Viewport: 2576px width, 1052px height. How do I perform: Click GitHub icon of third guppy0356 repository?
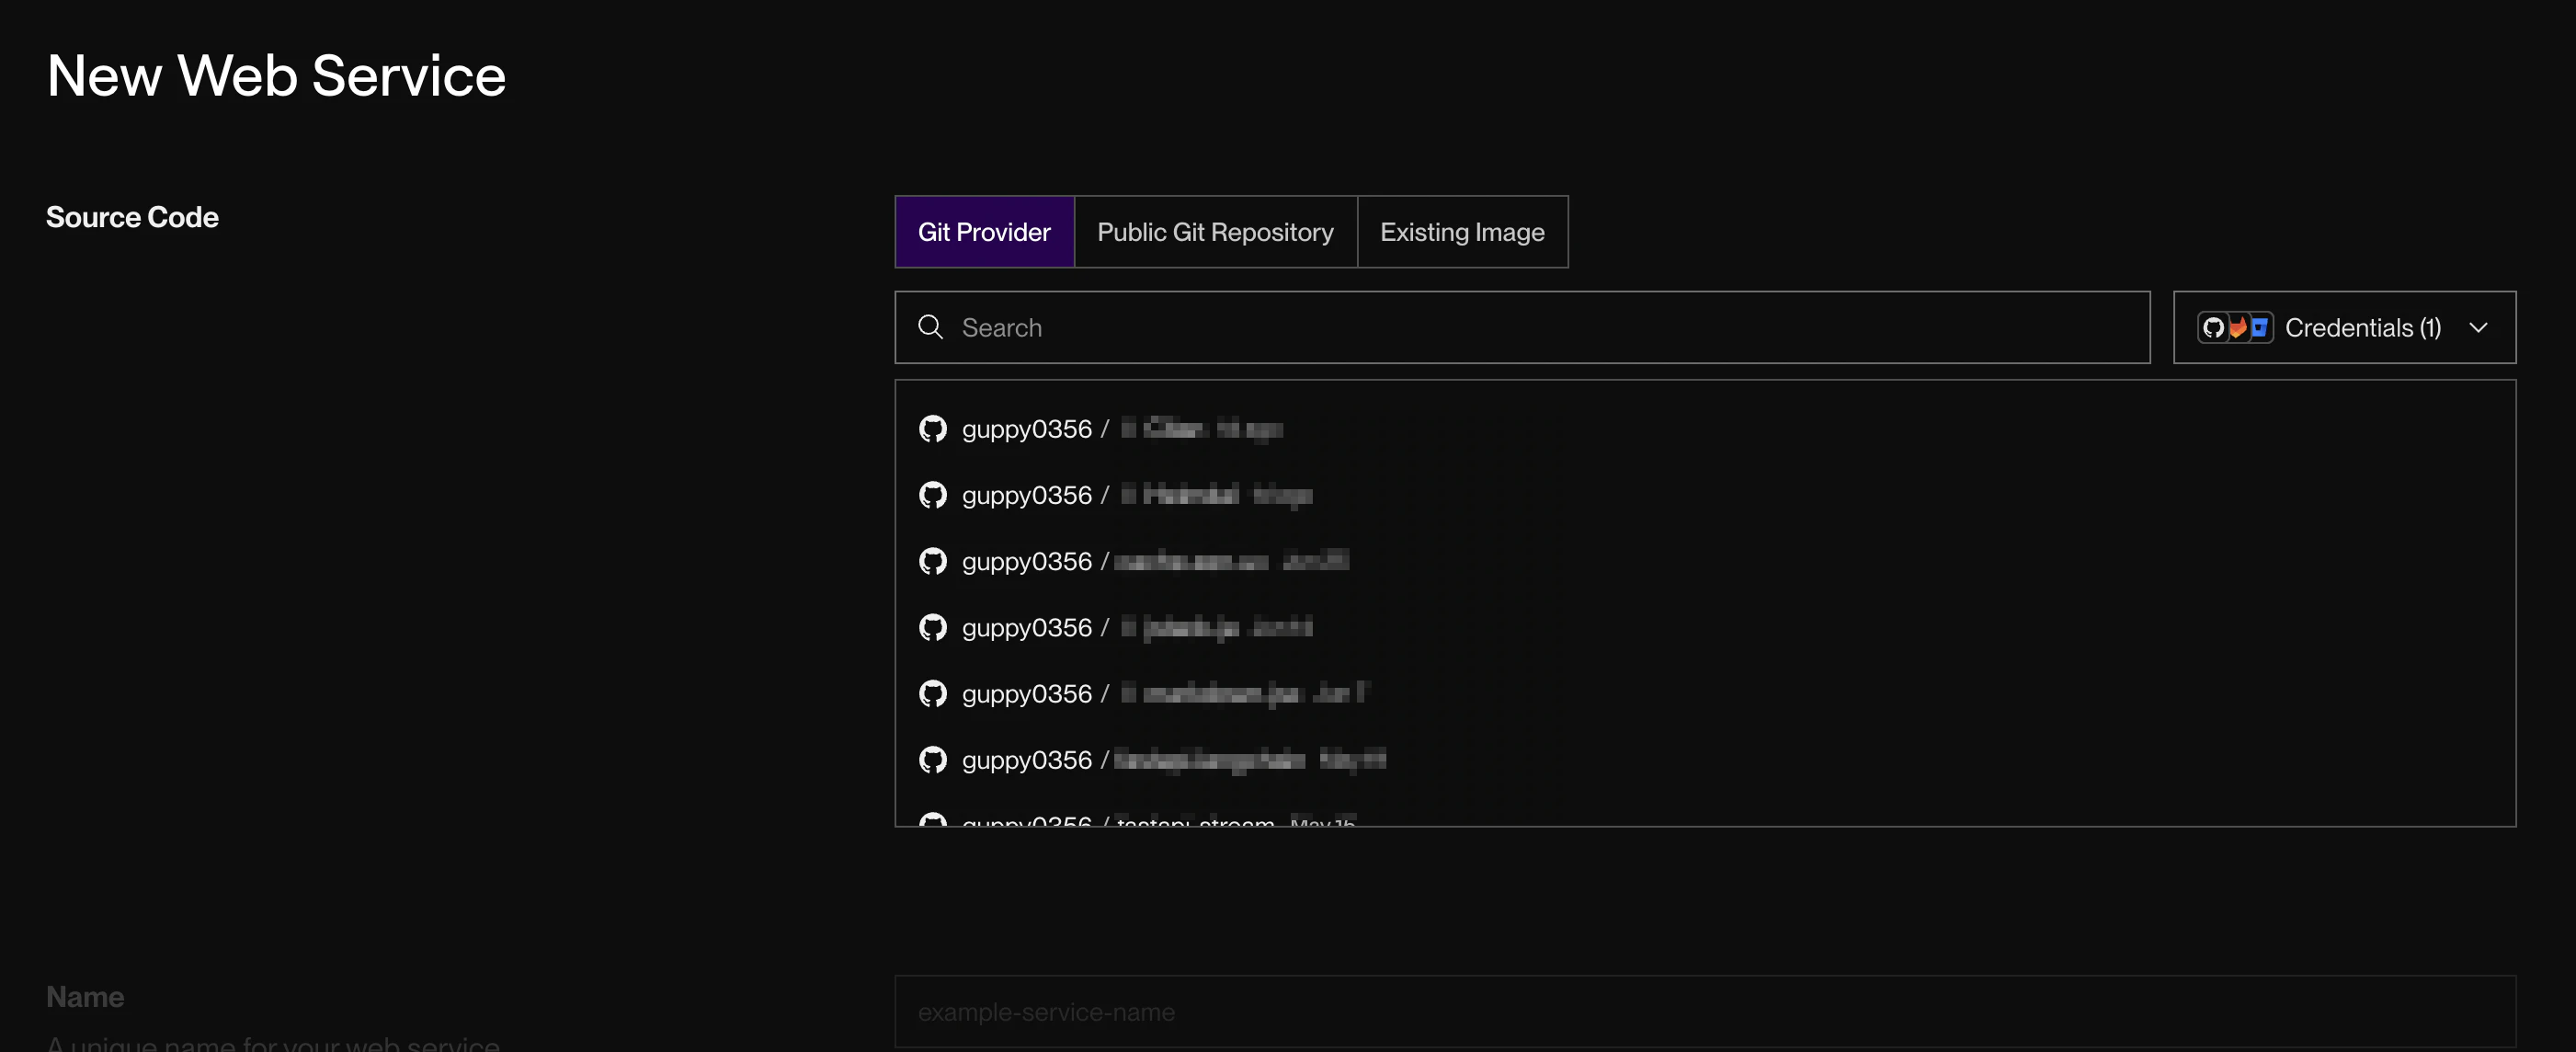pyautogui.click(x=932, y=561)
